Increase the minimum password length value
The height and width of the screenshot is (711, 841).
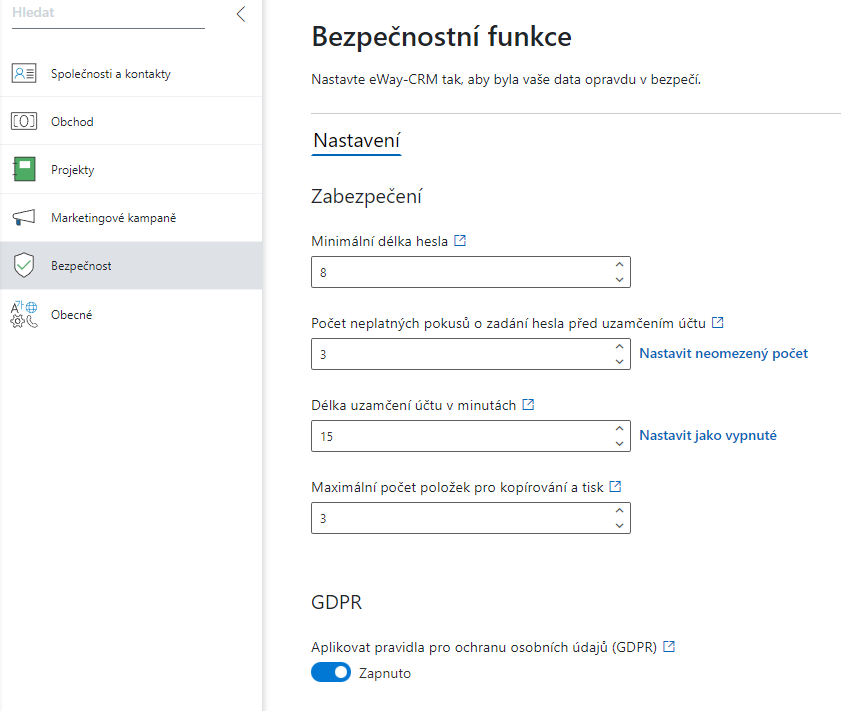[619, 264]
